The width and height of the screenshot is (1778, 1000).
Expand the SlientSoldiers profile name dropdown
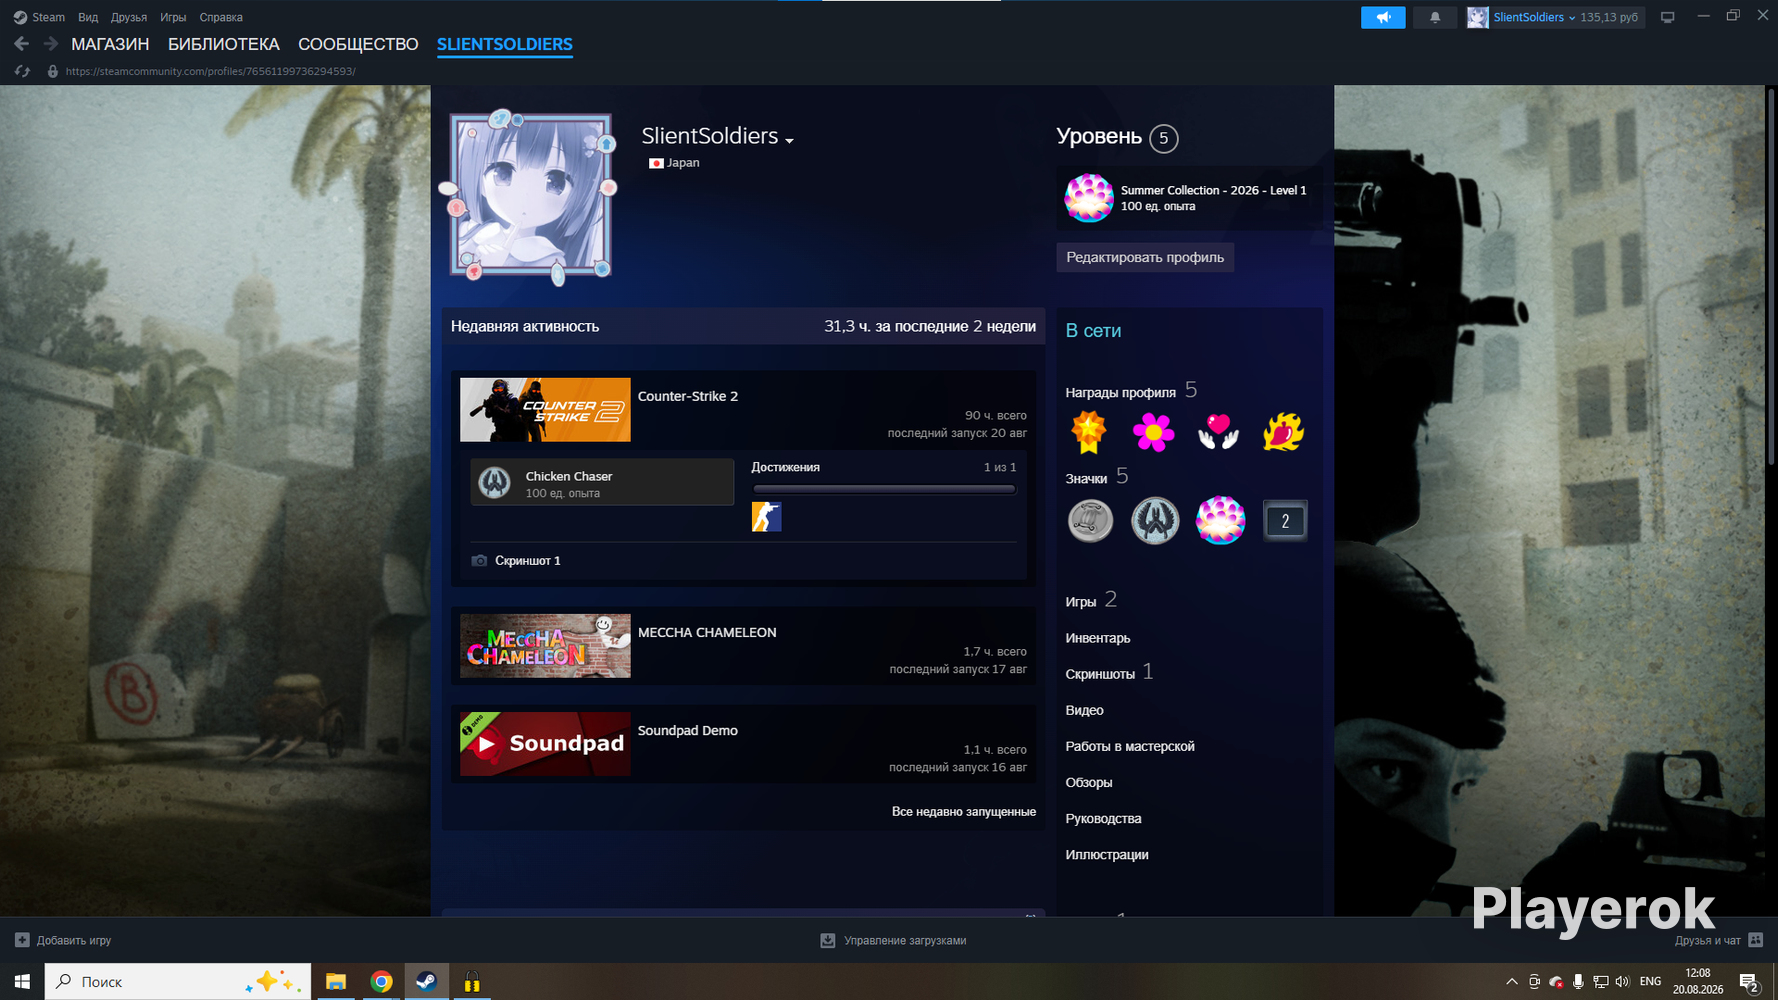point(789,140)
